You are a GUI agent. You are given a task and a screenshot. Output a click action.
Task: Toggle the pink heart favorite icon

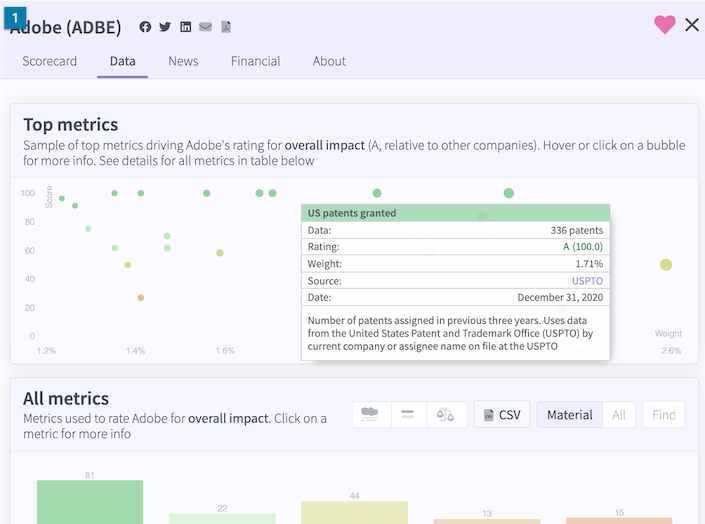665,25
